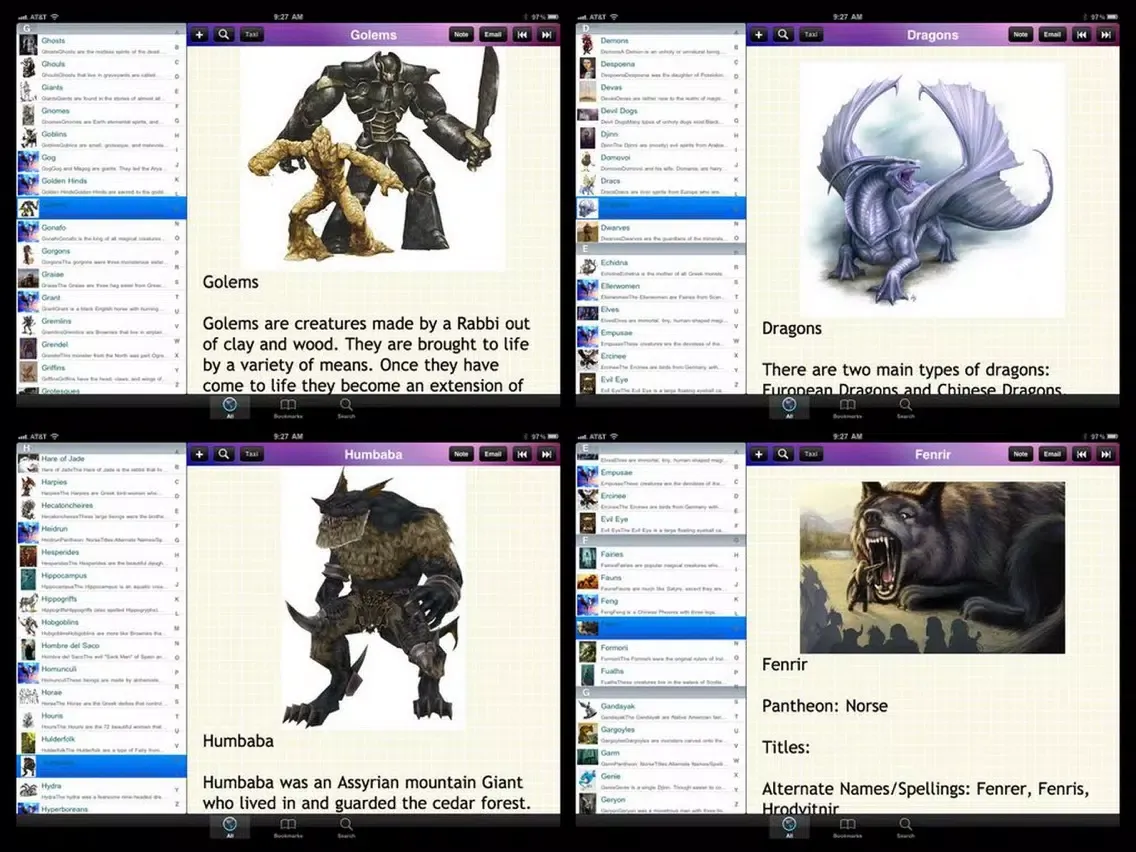This screenshot has height=852, width=1136.
Task: Open the magnifier search on the Fenrir screen
Action: (783, 454)
